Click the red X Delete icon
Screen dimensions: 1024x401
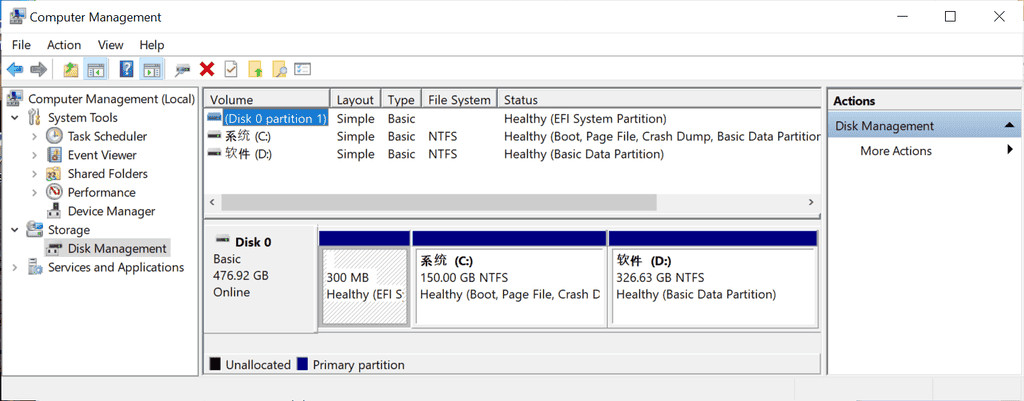[x=207, y=69]
